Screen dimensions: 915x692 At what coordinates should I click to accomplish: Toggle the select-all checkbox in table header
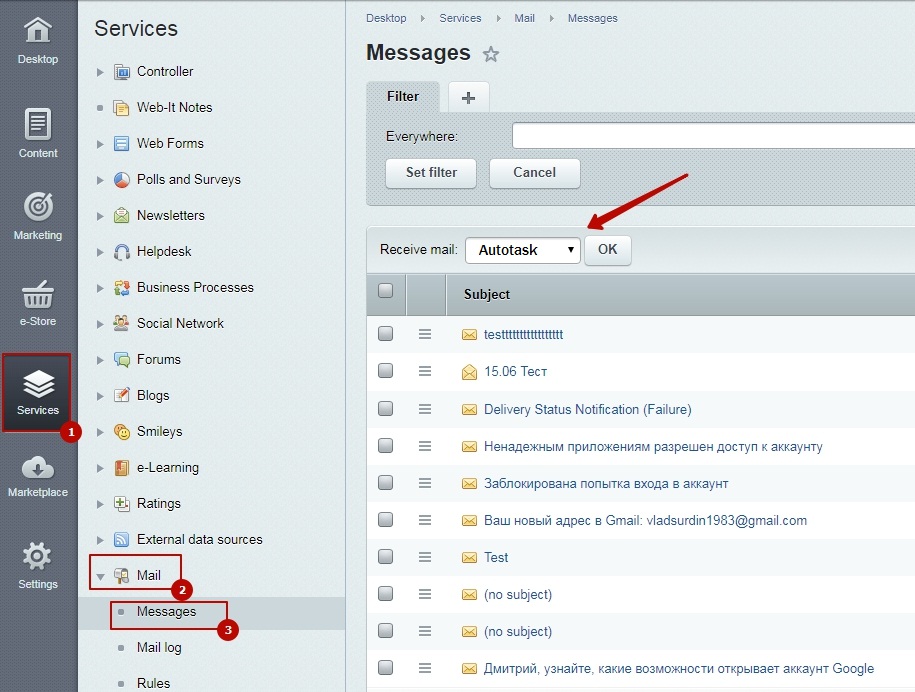[385, 291]
